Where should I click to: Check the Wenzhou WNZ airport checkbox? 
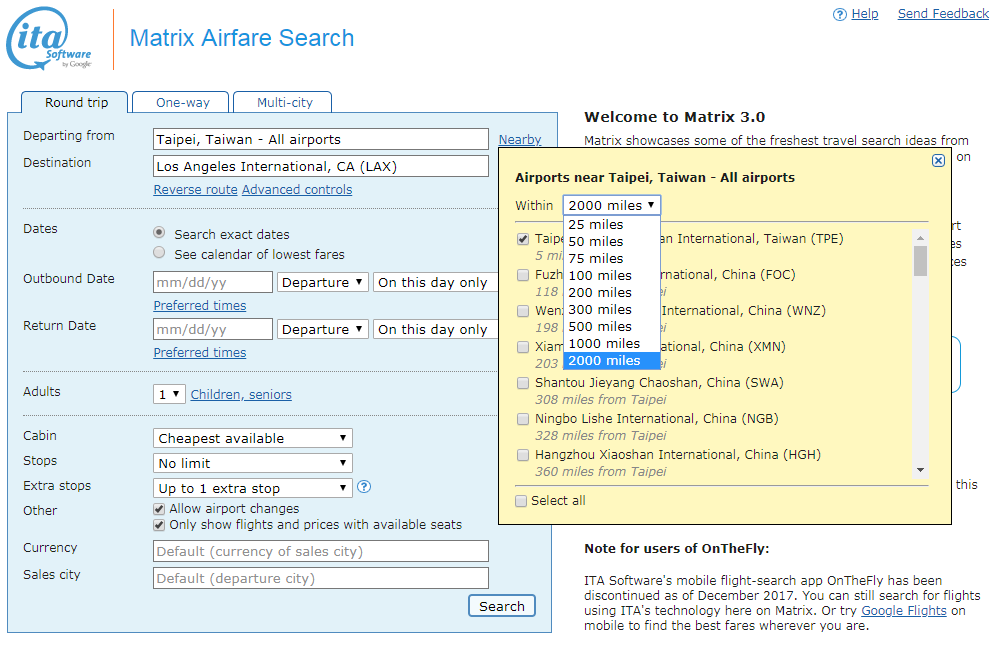[523, 311]
